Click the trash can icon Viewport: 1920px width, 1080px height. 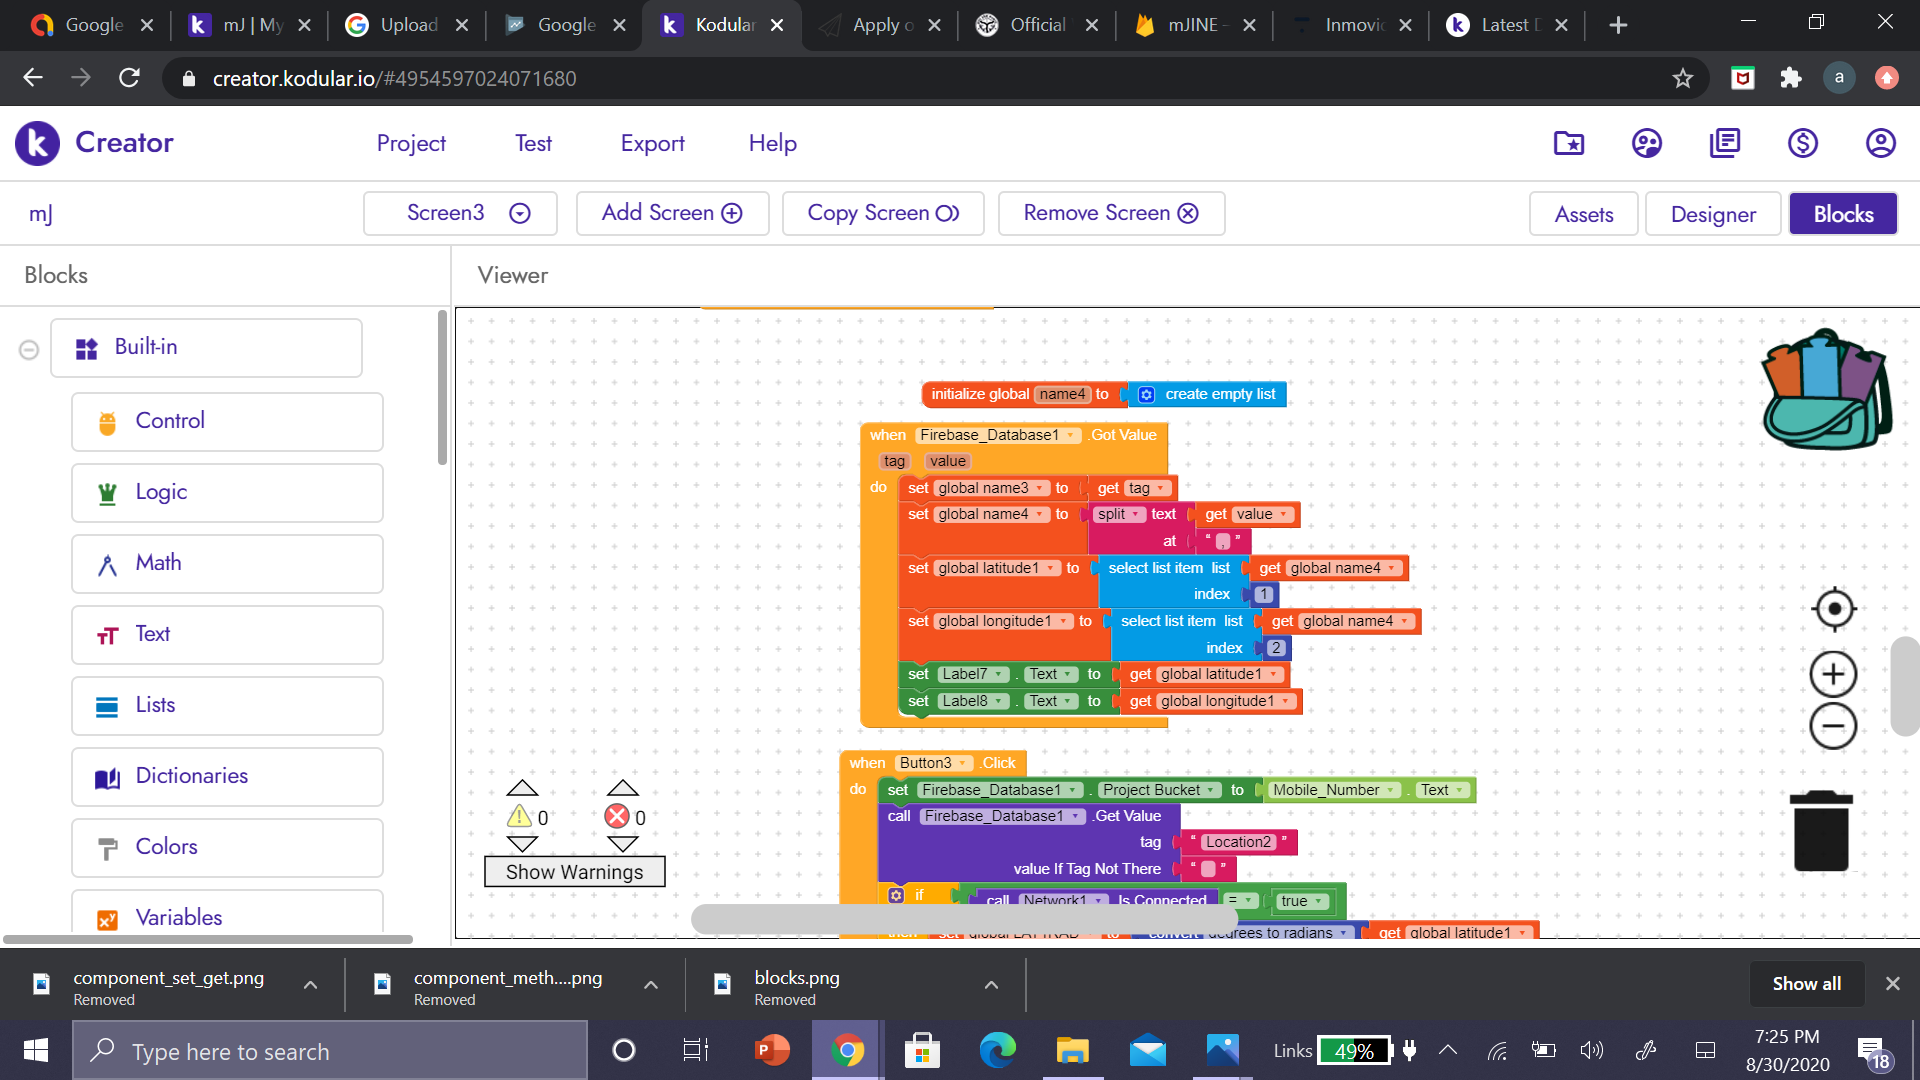[x=1821, y=832]
